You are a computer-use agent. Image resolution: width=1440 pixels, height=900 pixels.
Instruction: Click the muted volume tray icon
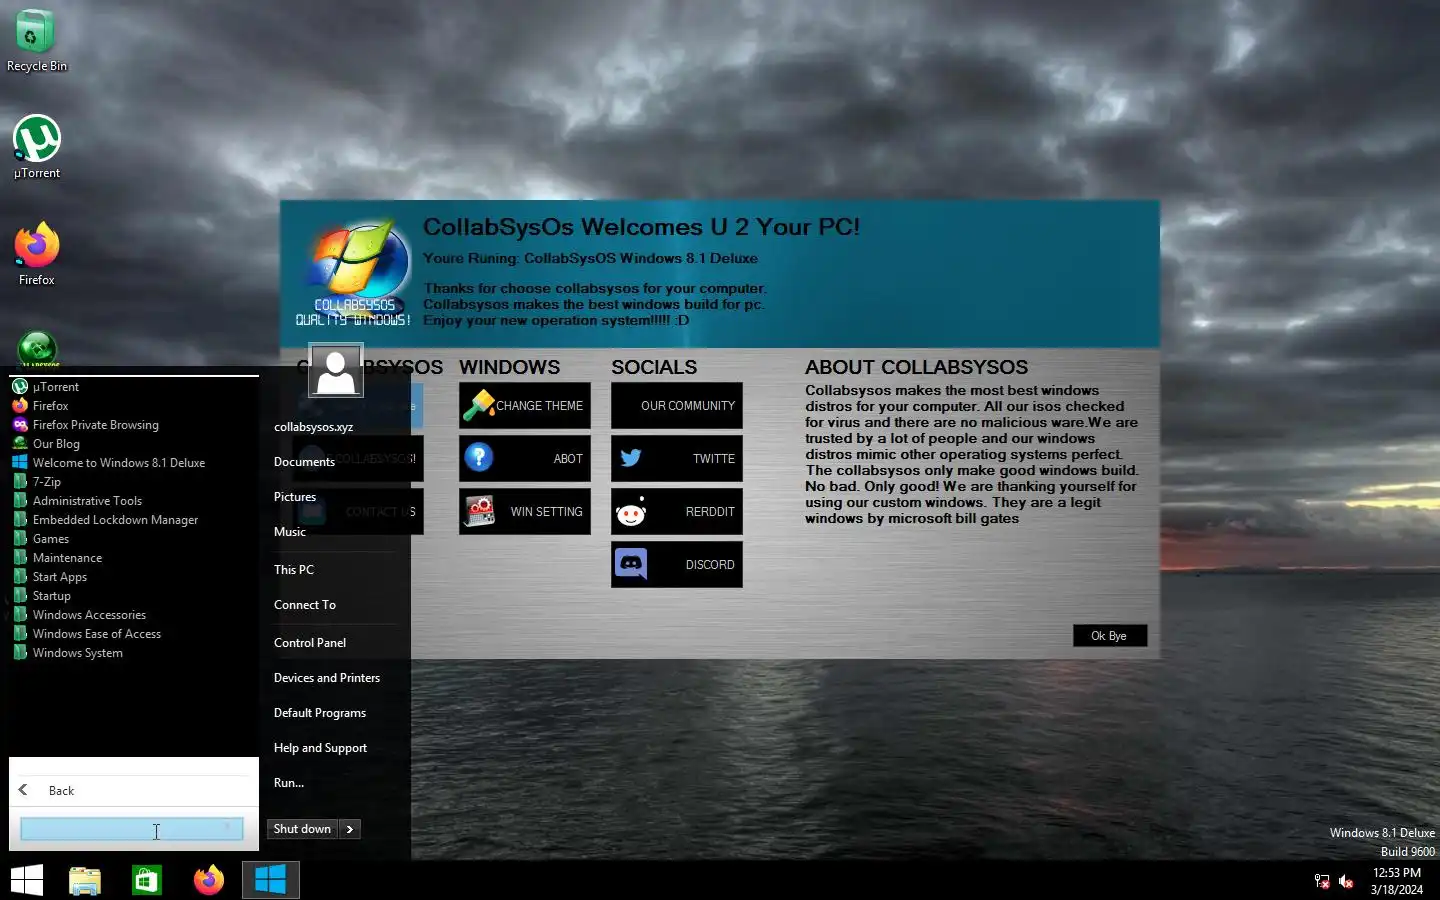(x=1346, y=882)
